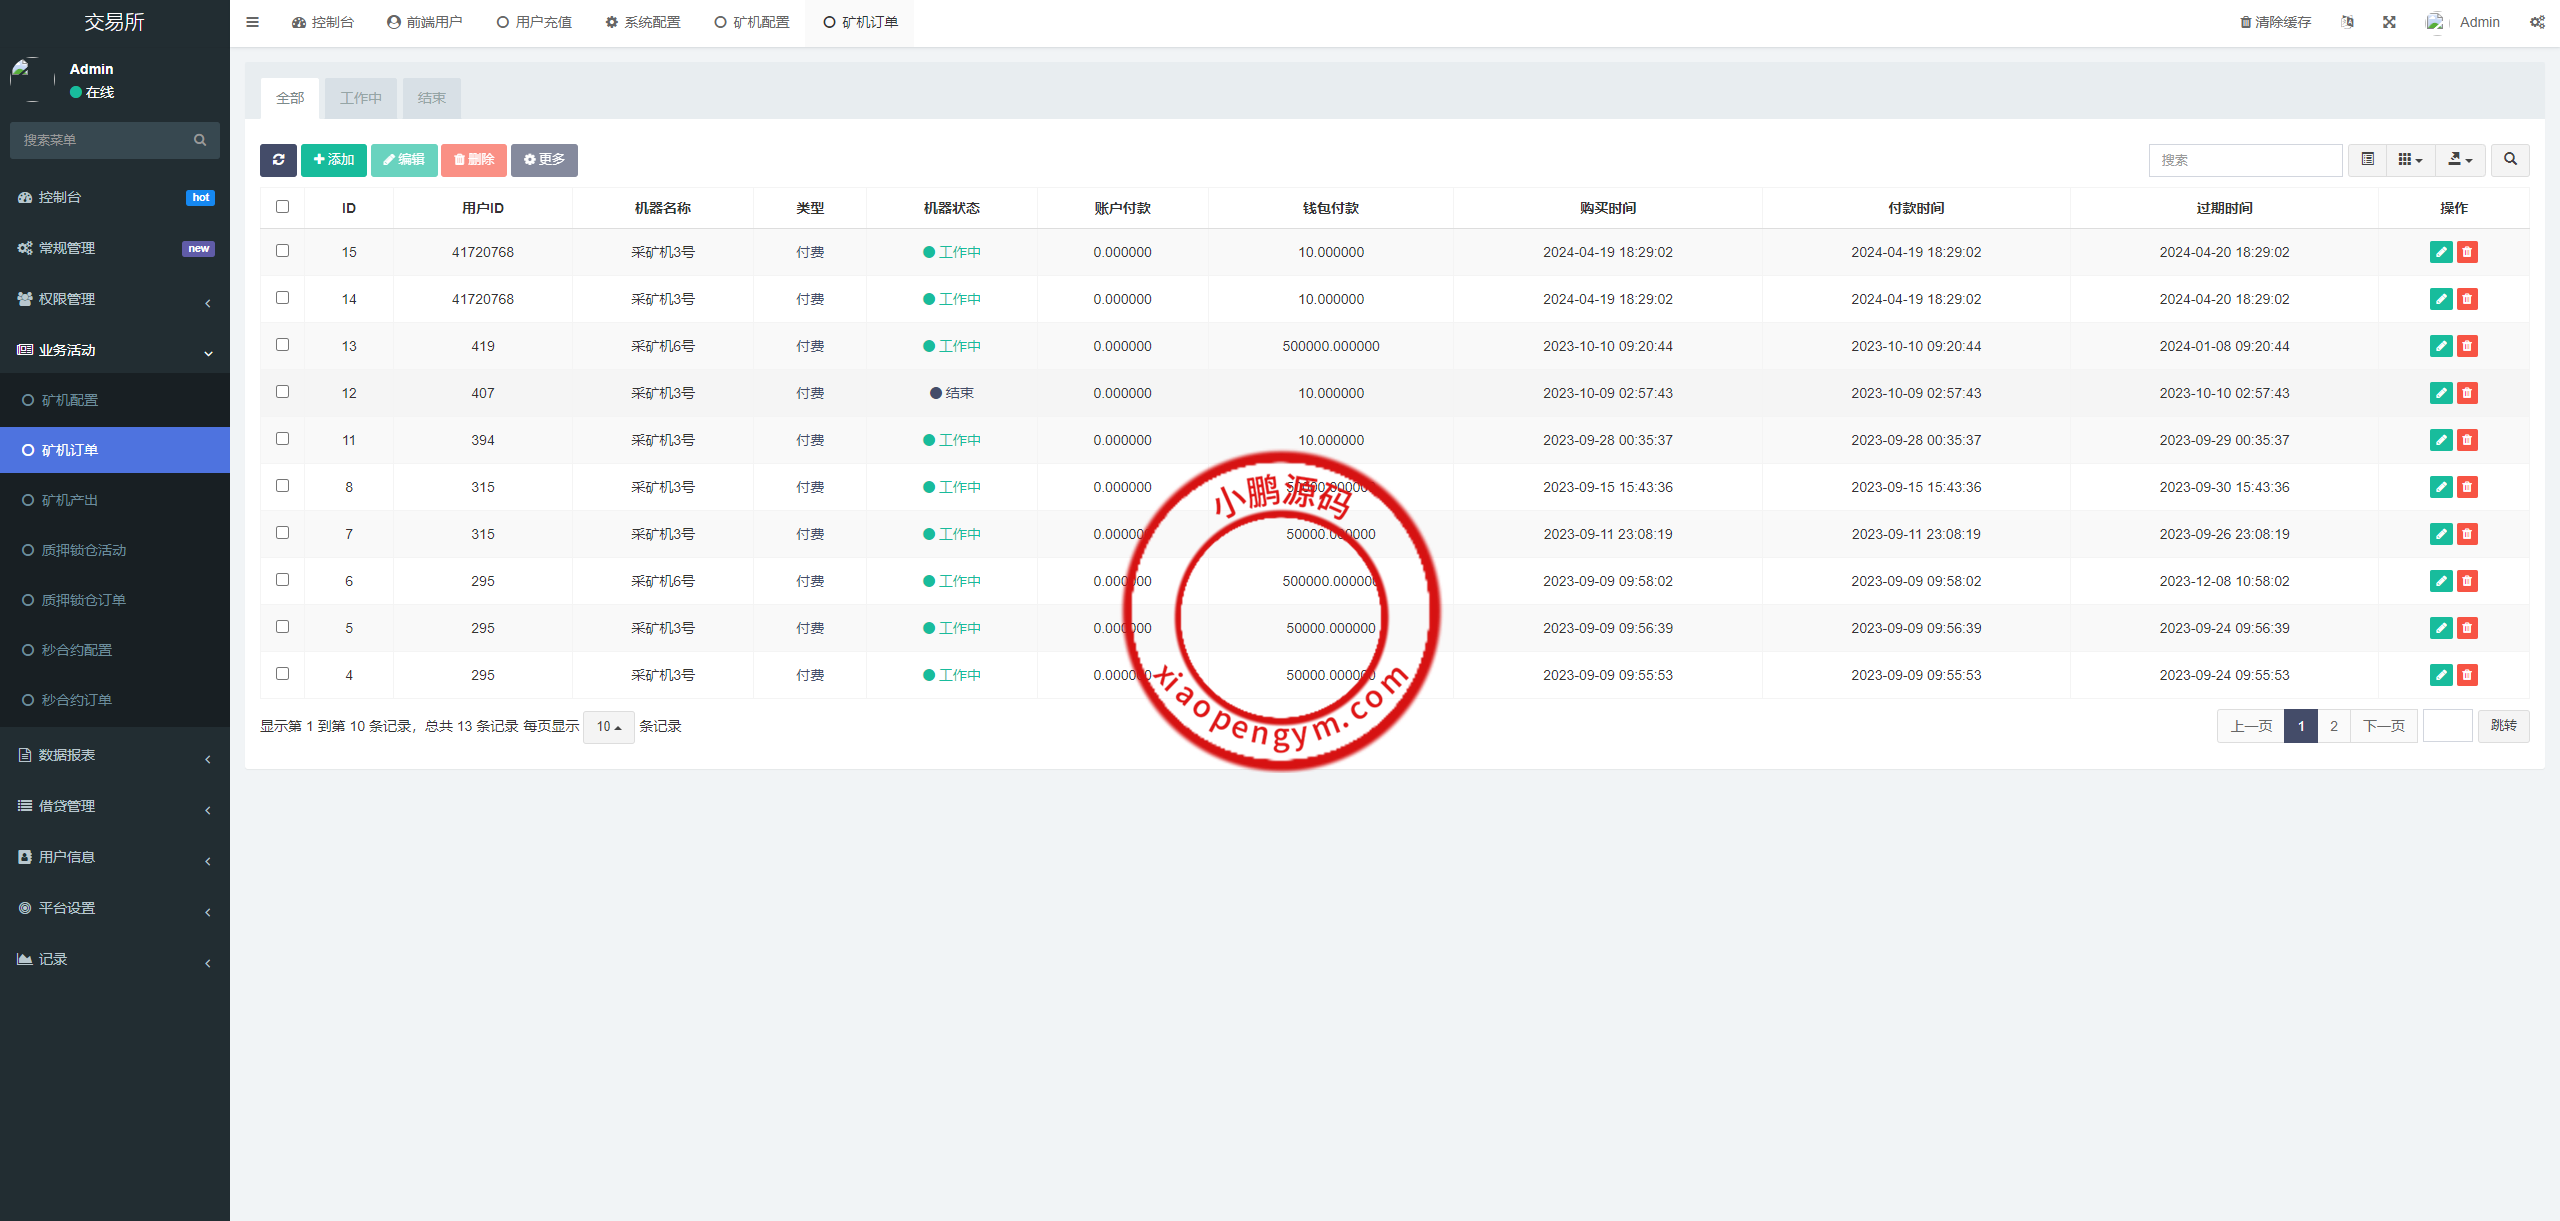Check the select-all checkbox in the table header

pyautogui.click(x=283, y=207)
